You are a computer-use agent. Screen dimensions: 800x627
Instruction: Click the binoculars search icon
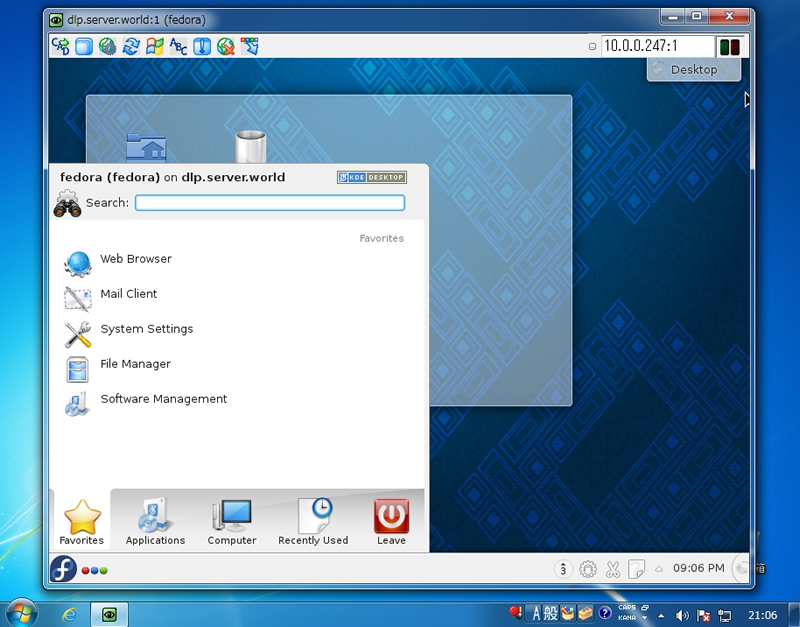(67, 204)
